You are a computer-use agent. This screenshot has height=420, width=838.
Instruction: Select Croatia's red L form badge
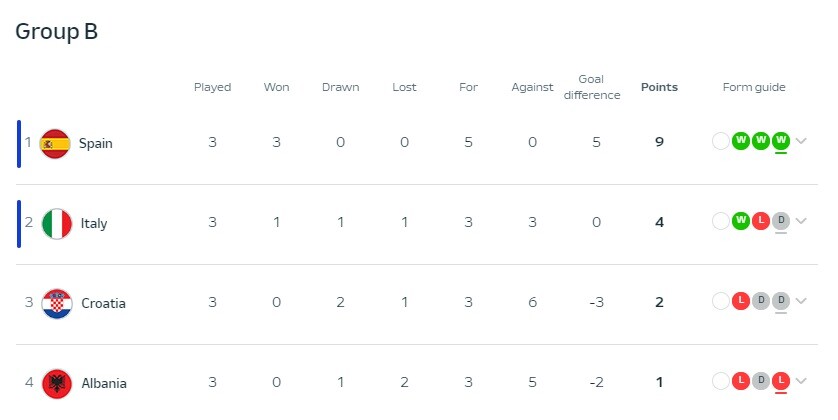(x=741, y=301)
